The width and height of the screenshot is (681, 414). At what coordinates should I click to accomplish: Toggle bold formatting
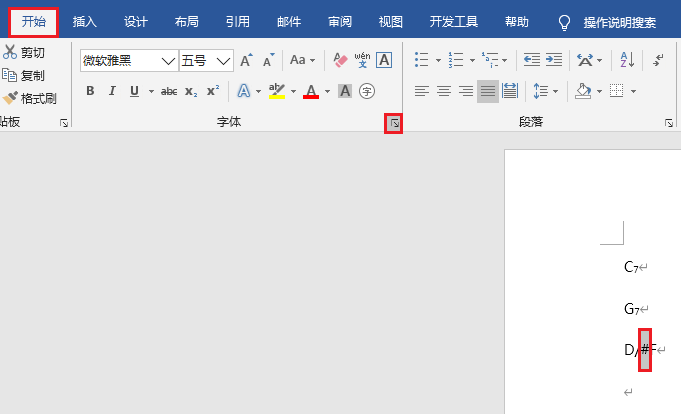(90, 91)
